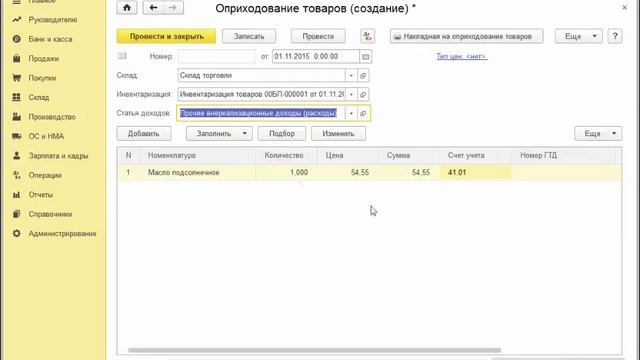Screen dimensions: 640x360
Task: Open Руководителю section in sidebar
Action: coord(53,20)
